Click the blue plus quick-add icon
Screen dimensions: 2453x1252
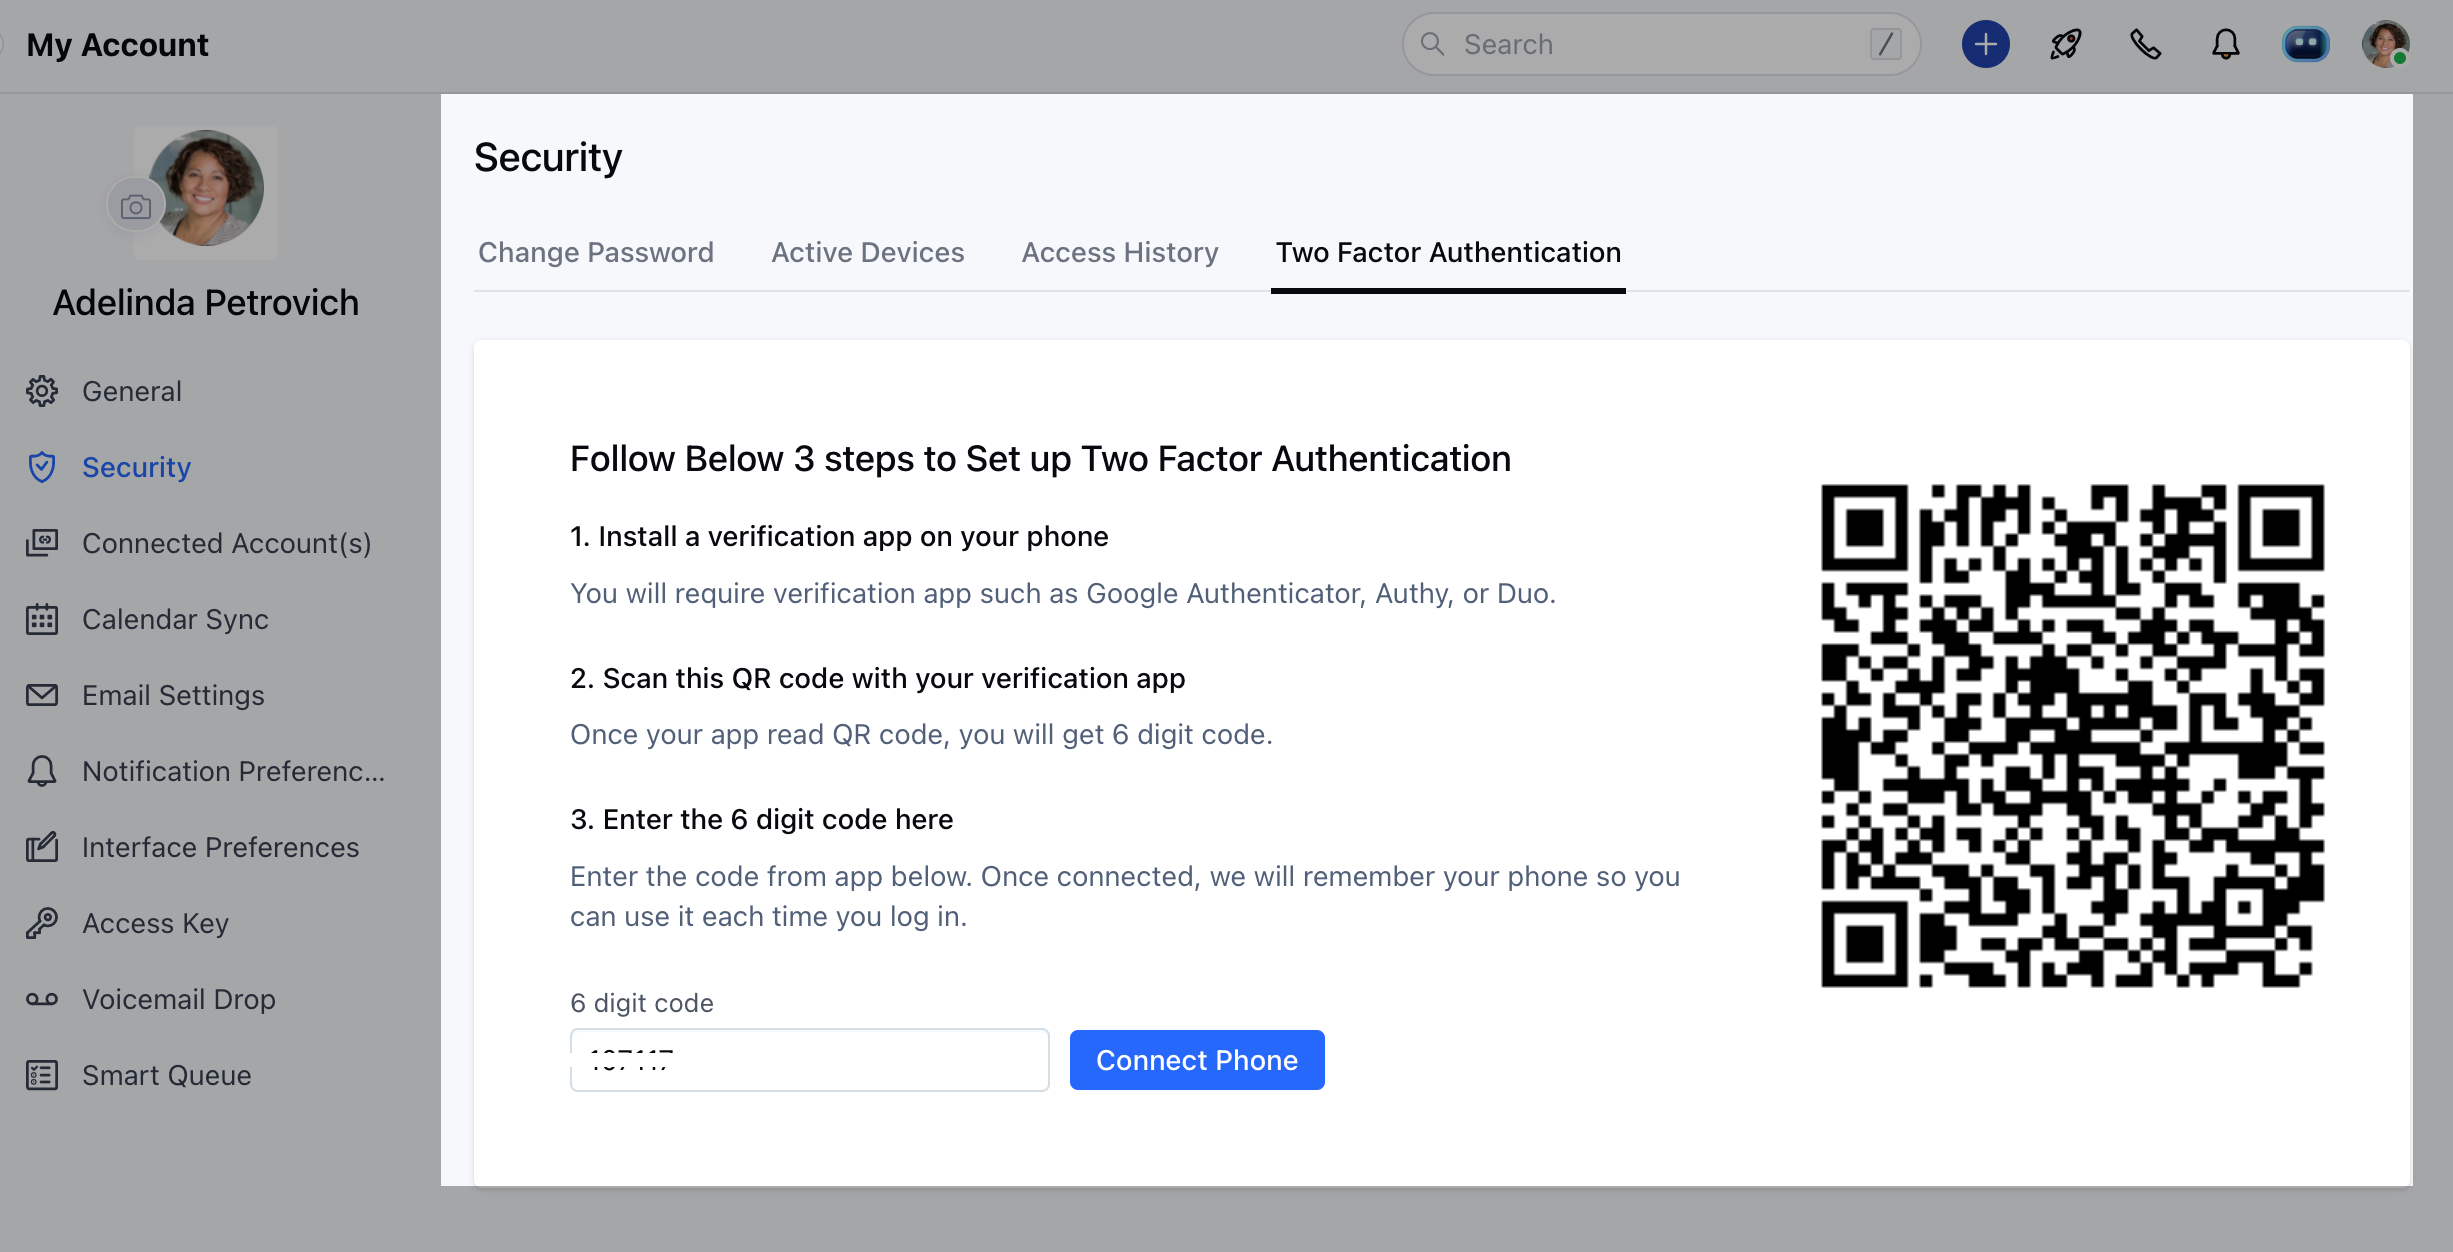[x=1985, y=45]
